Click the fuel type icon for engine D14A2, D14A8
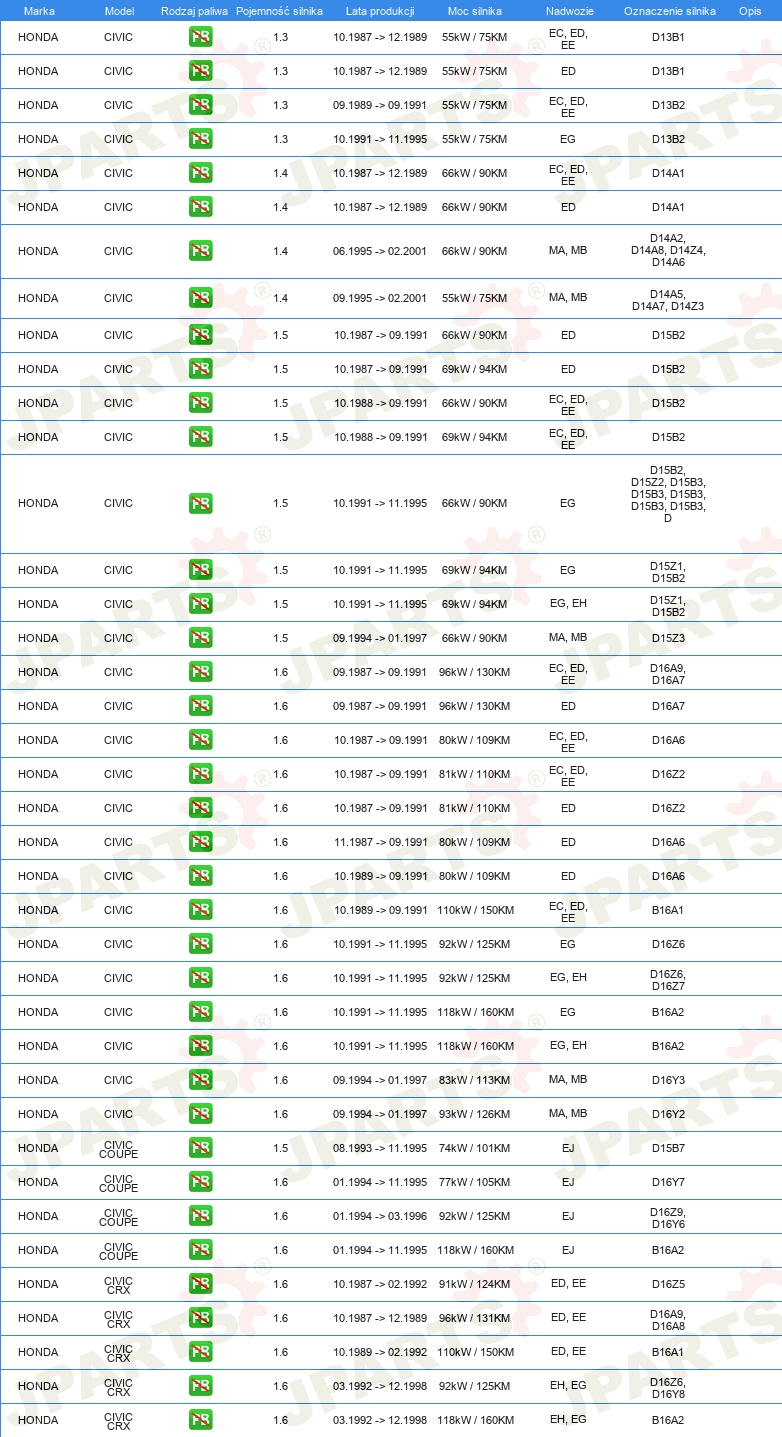 point(201,251)
